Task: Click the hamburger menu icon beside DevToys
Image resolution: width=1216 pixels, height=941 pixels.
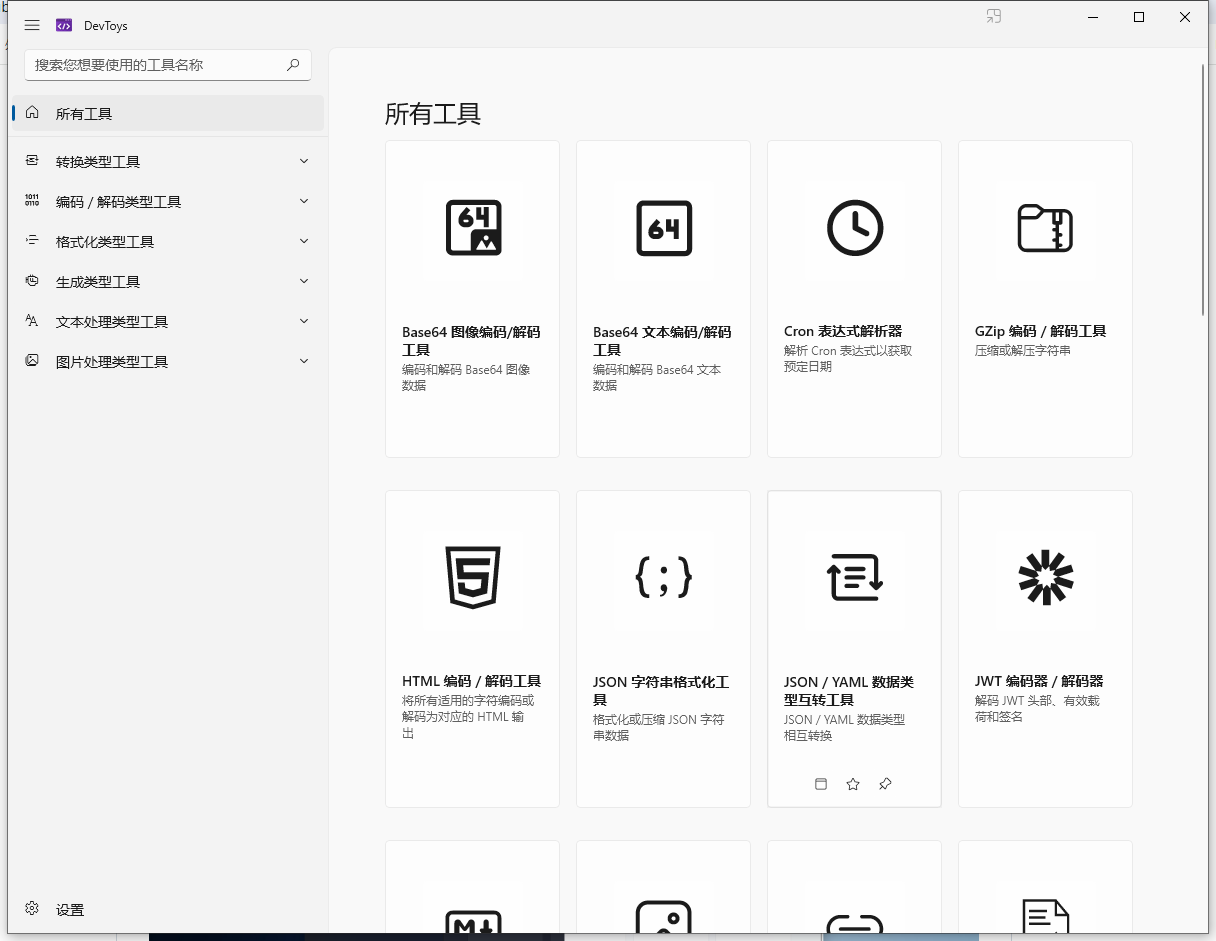Action: click(32, 25)
